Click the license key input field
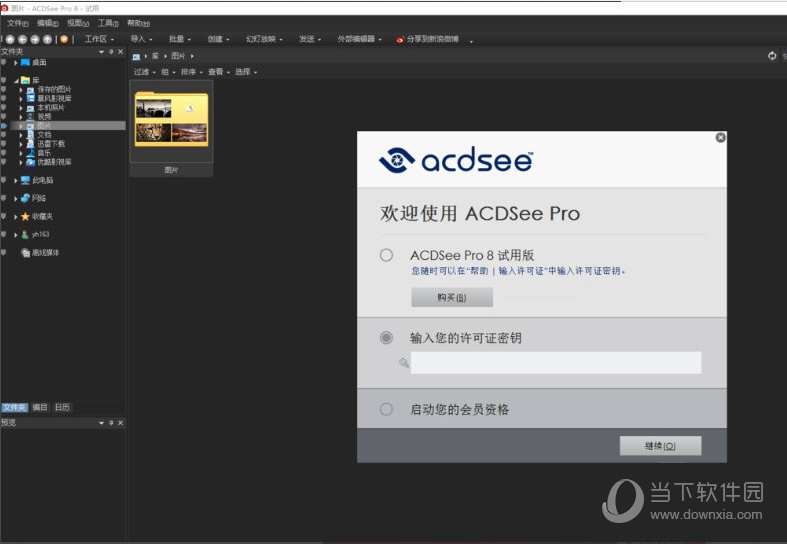This screenshot has width=787, height=544. [555, 362]
